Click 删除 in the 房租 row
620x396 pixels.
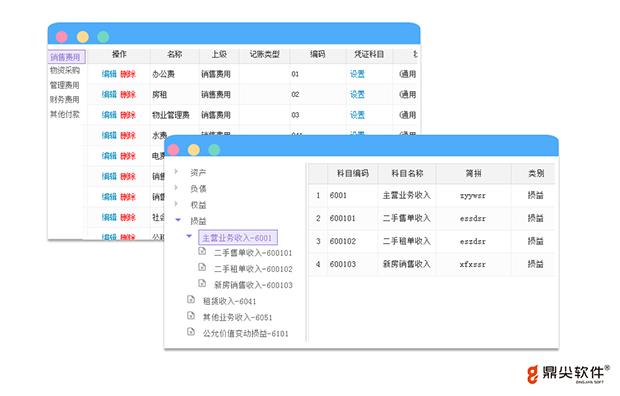coord(128,95)
